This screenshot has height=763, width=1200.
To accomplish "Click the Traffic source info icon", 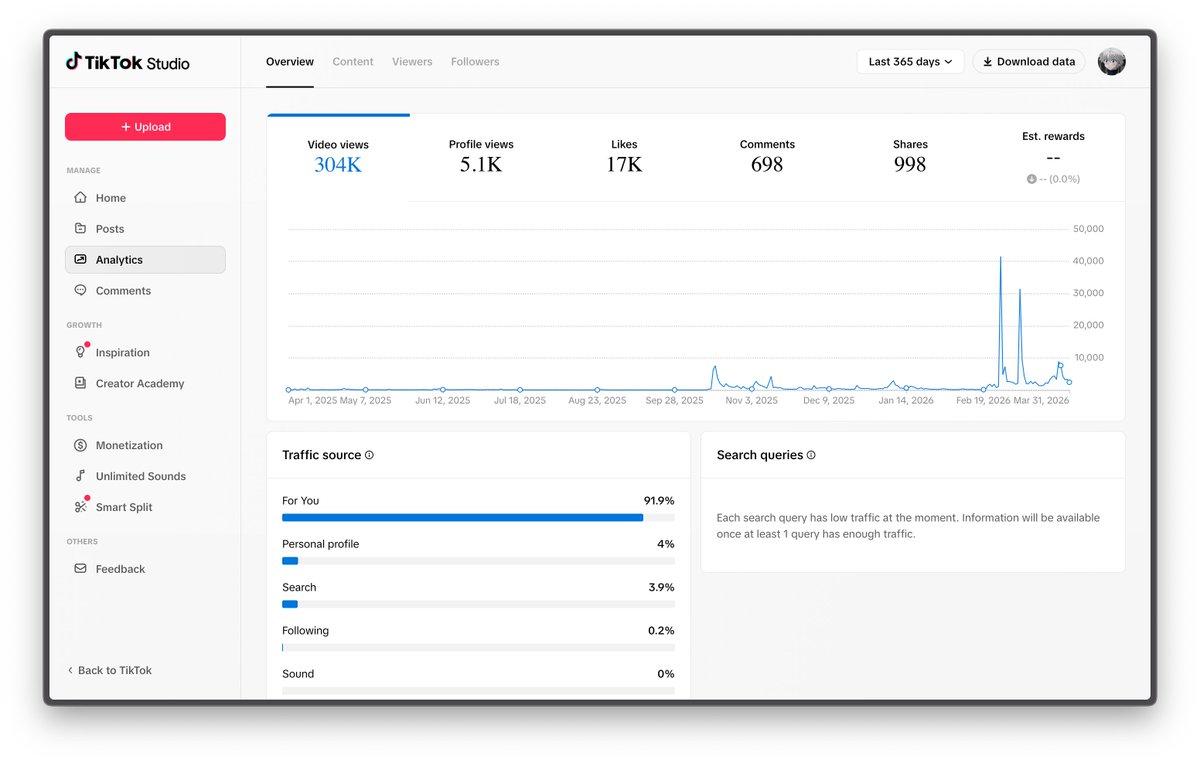I will pos(369,455).
